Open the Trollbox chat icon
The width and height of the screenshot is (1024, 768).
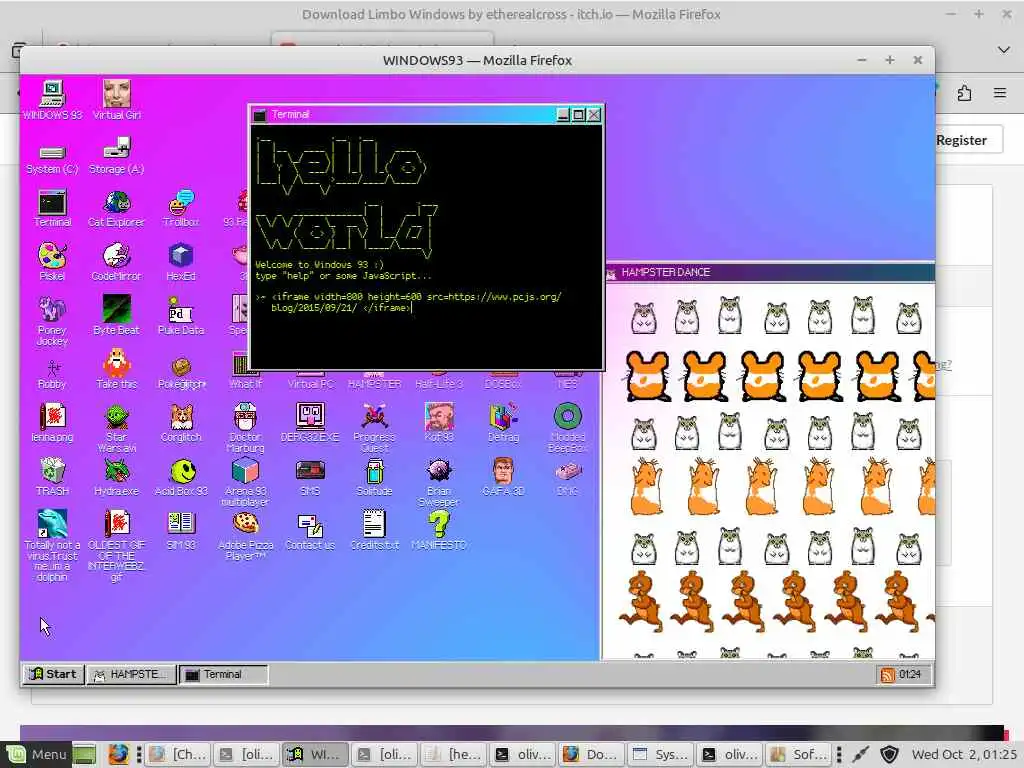coord(181,208)
